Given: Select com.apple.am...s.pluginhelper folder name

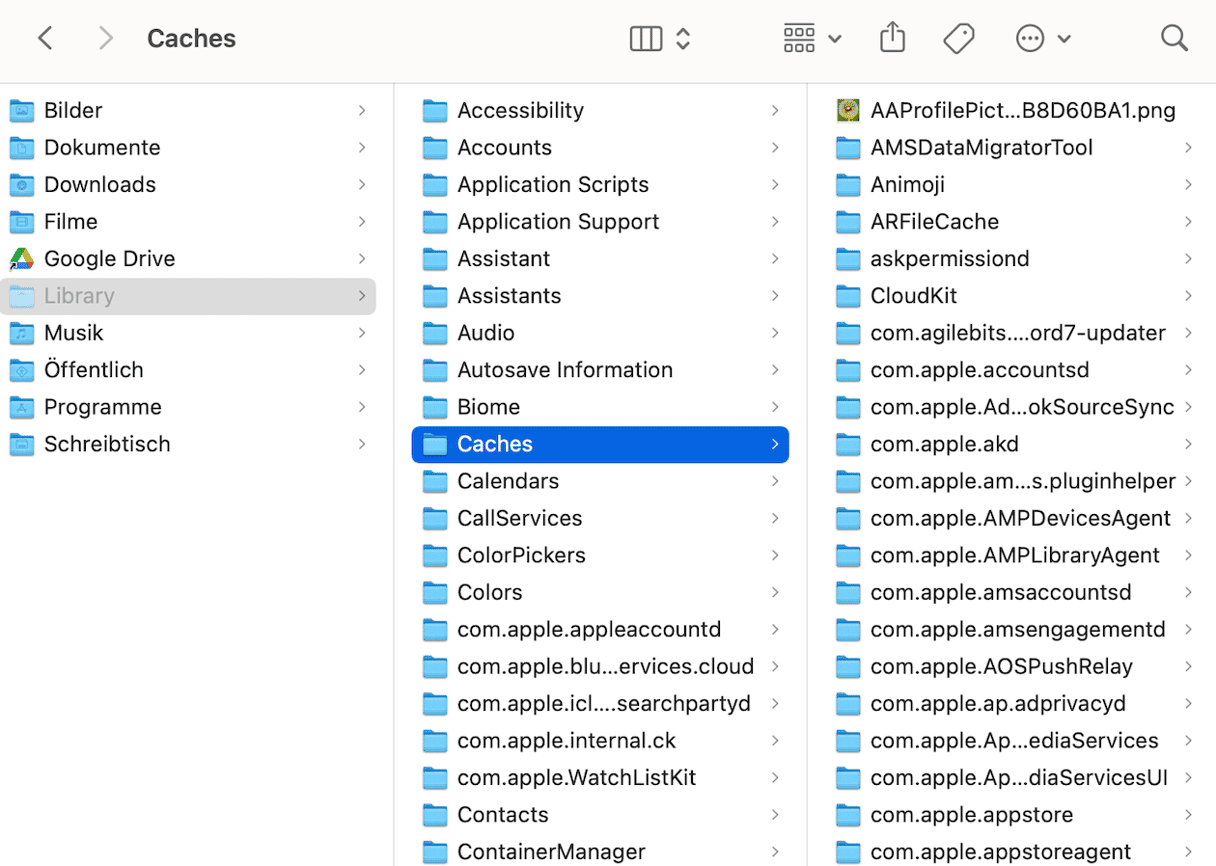Looking at the screenshot, I should [x=1023, y=481].
